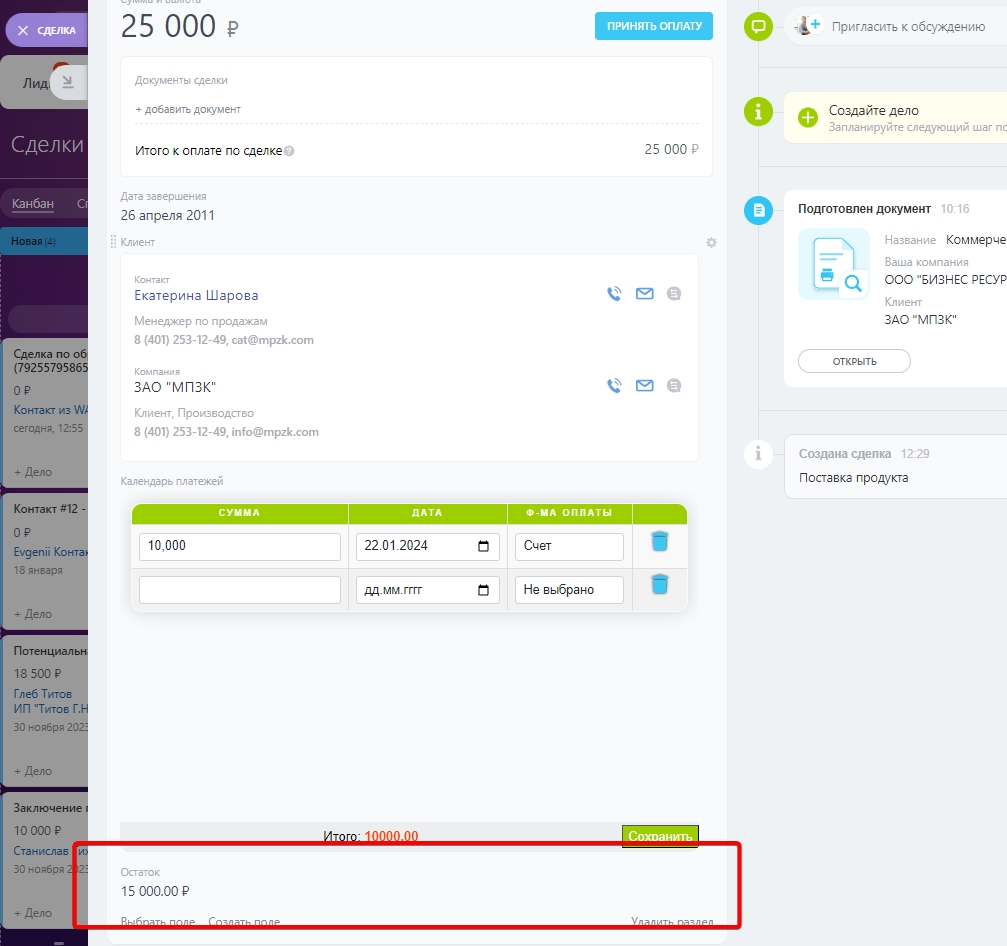
Task: Click the green plus in 'Создайте дело'
Action: [807, 118]
